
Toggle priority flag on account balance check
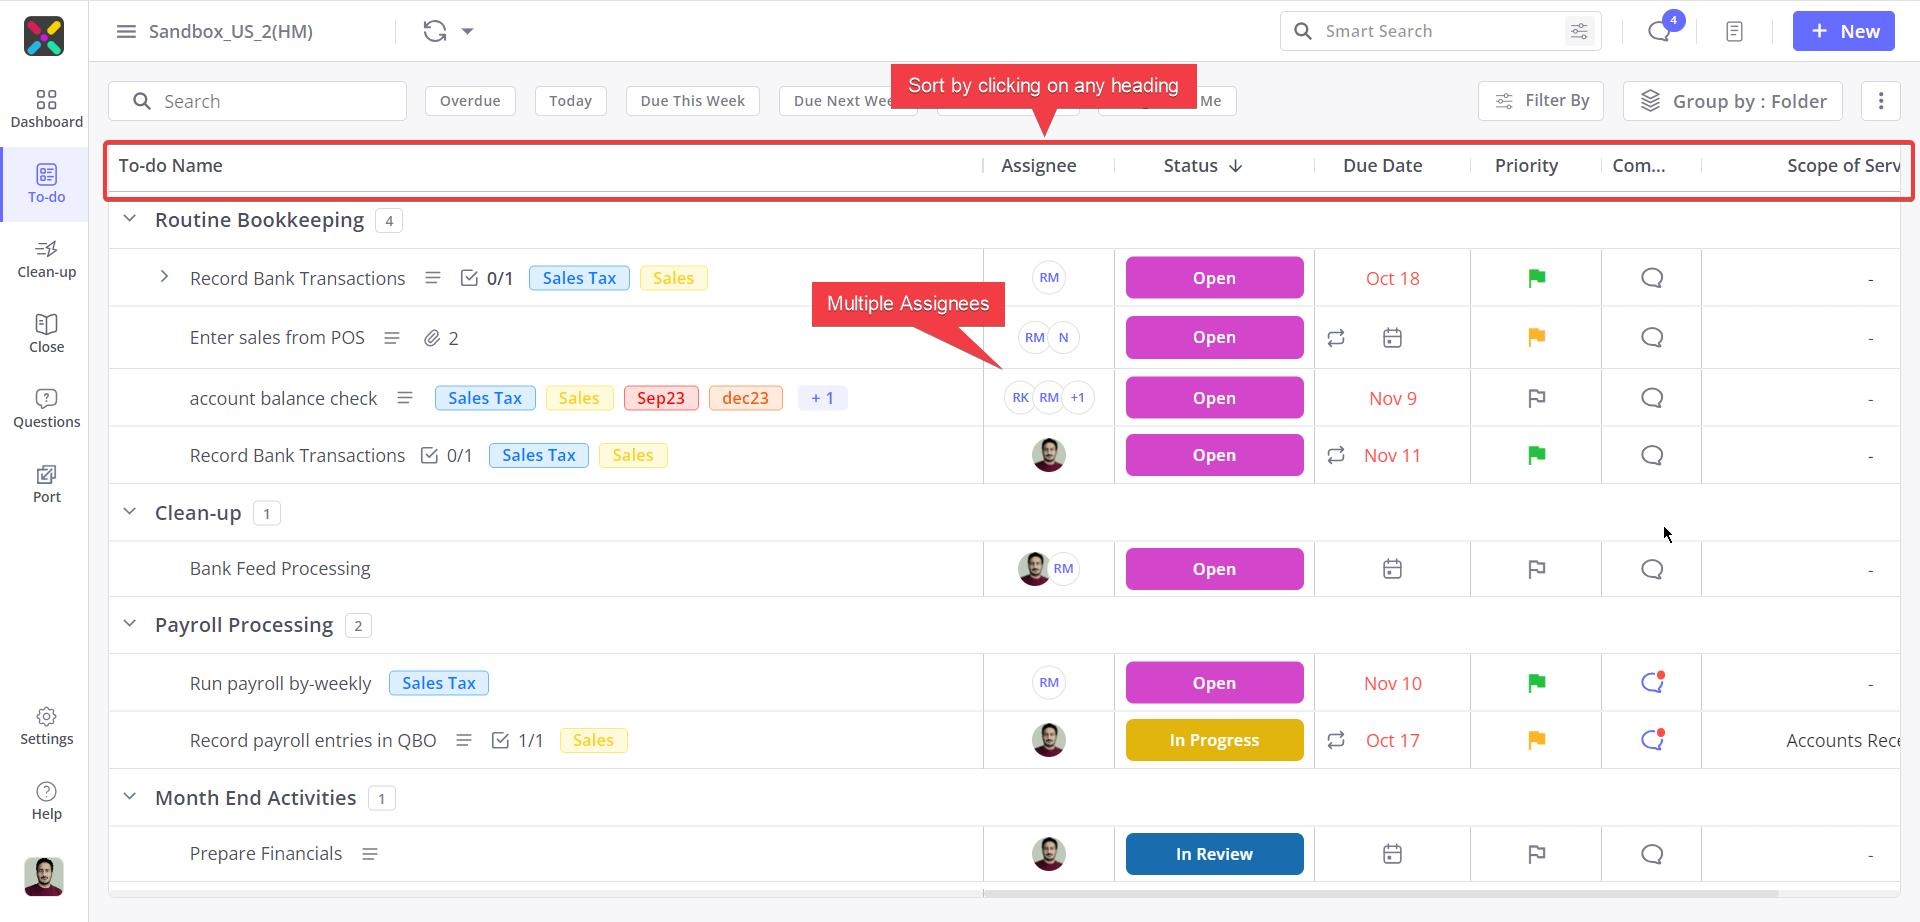click(x=1536, y=397)
